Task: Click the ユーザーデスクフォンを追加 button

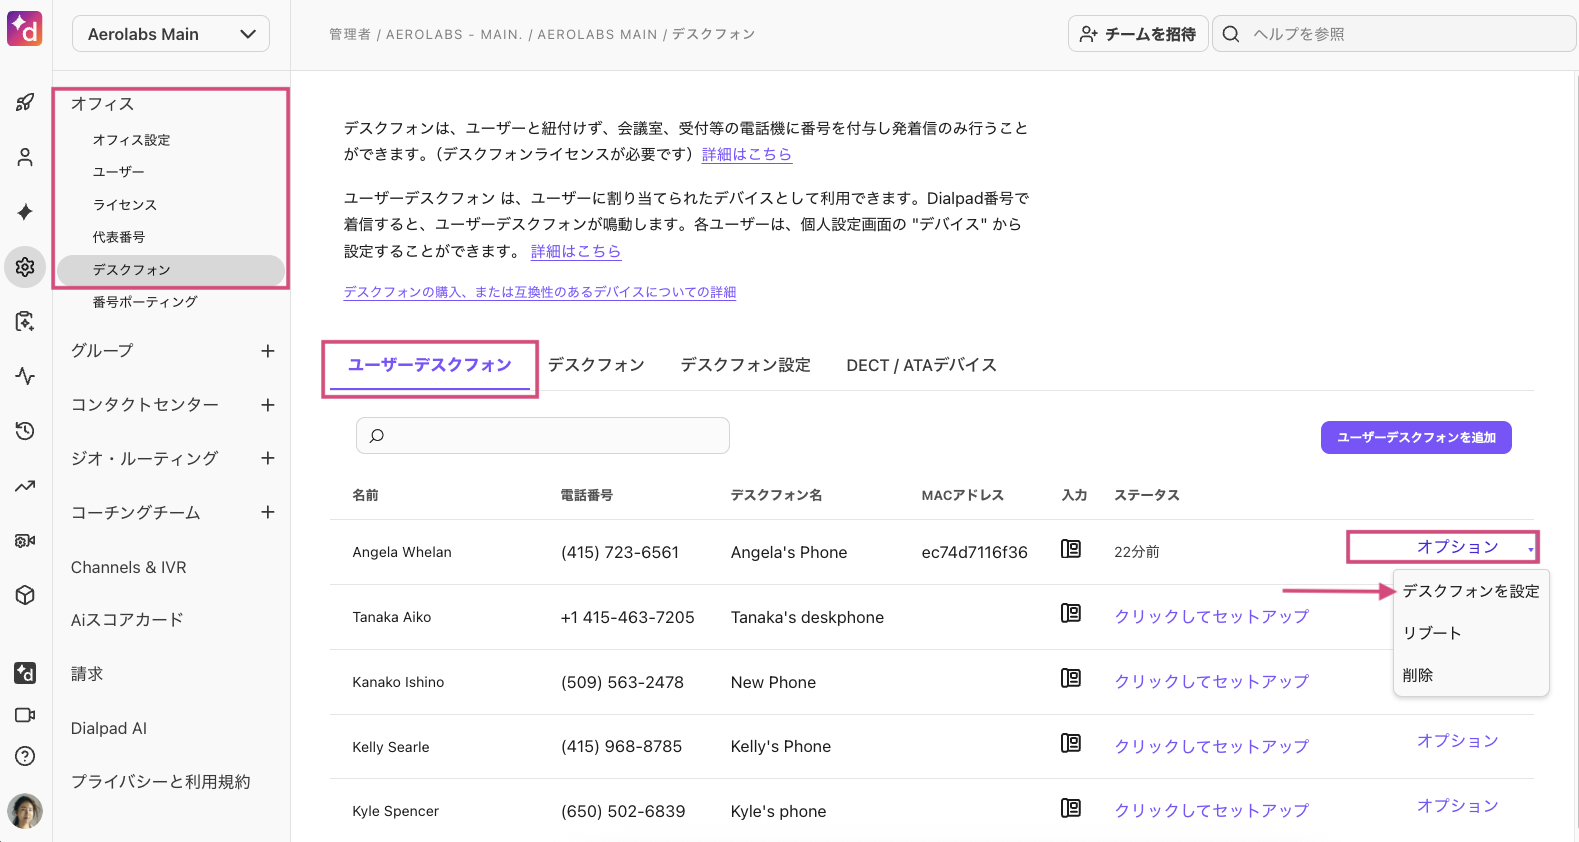Action: [1415, 437]
